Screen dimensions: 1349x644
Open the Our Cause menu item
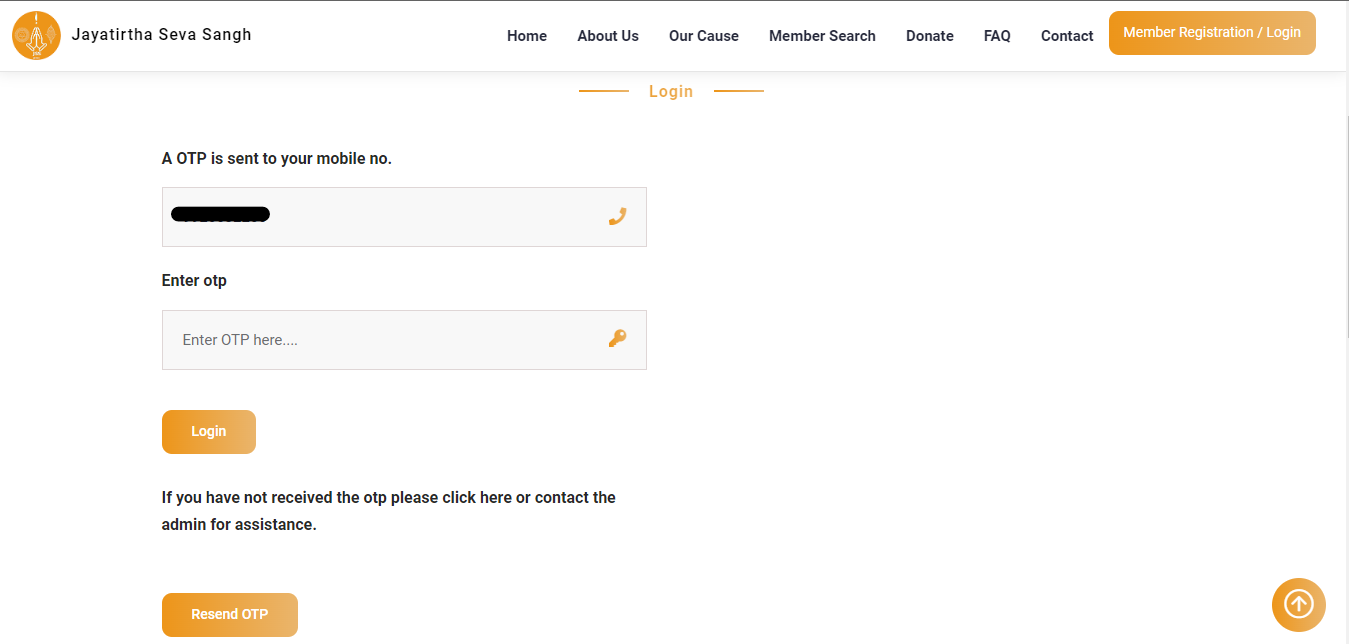(703, 36)
